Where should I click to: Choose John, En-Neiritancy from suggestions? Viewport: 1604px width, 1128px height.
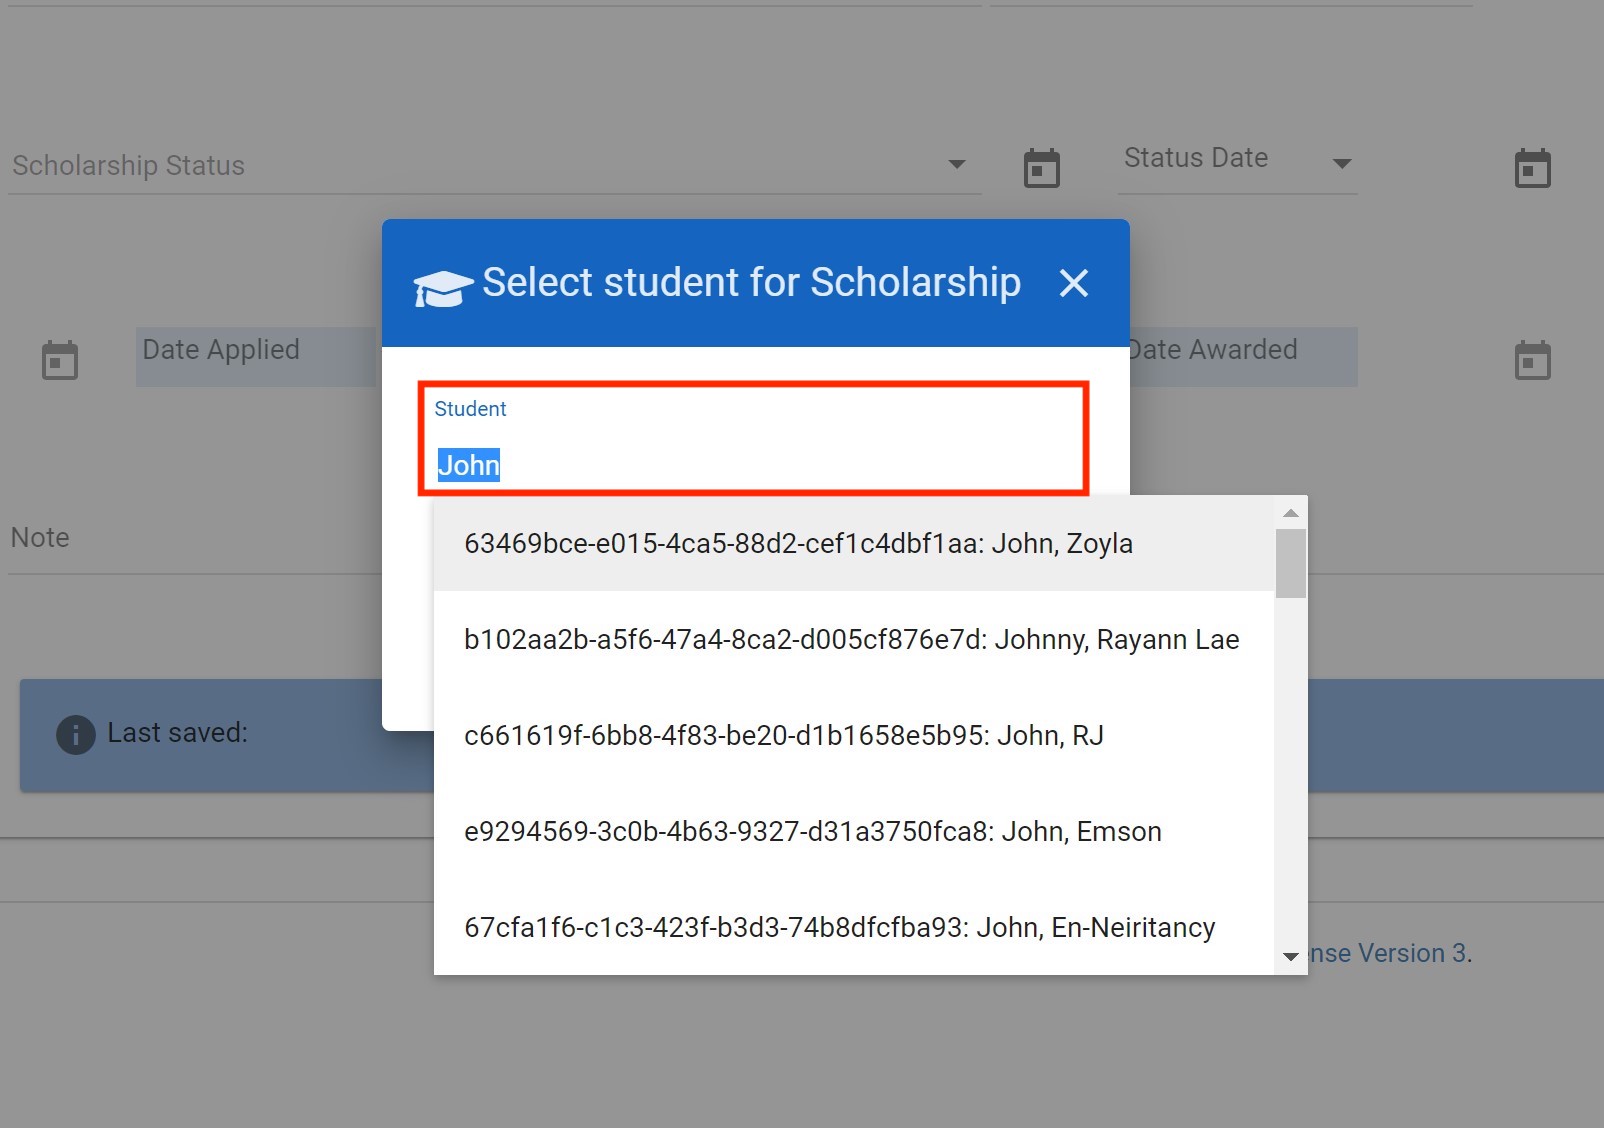839,928
